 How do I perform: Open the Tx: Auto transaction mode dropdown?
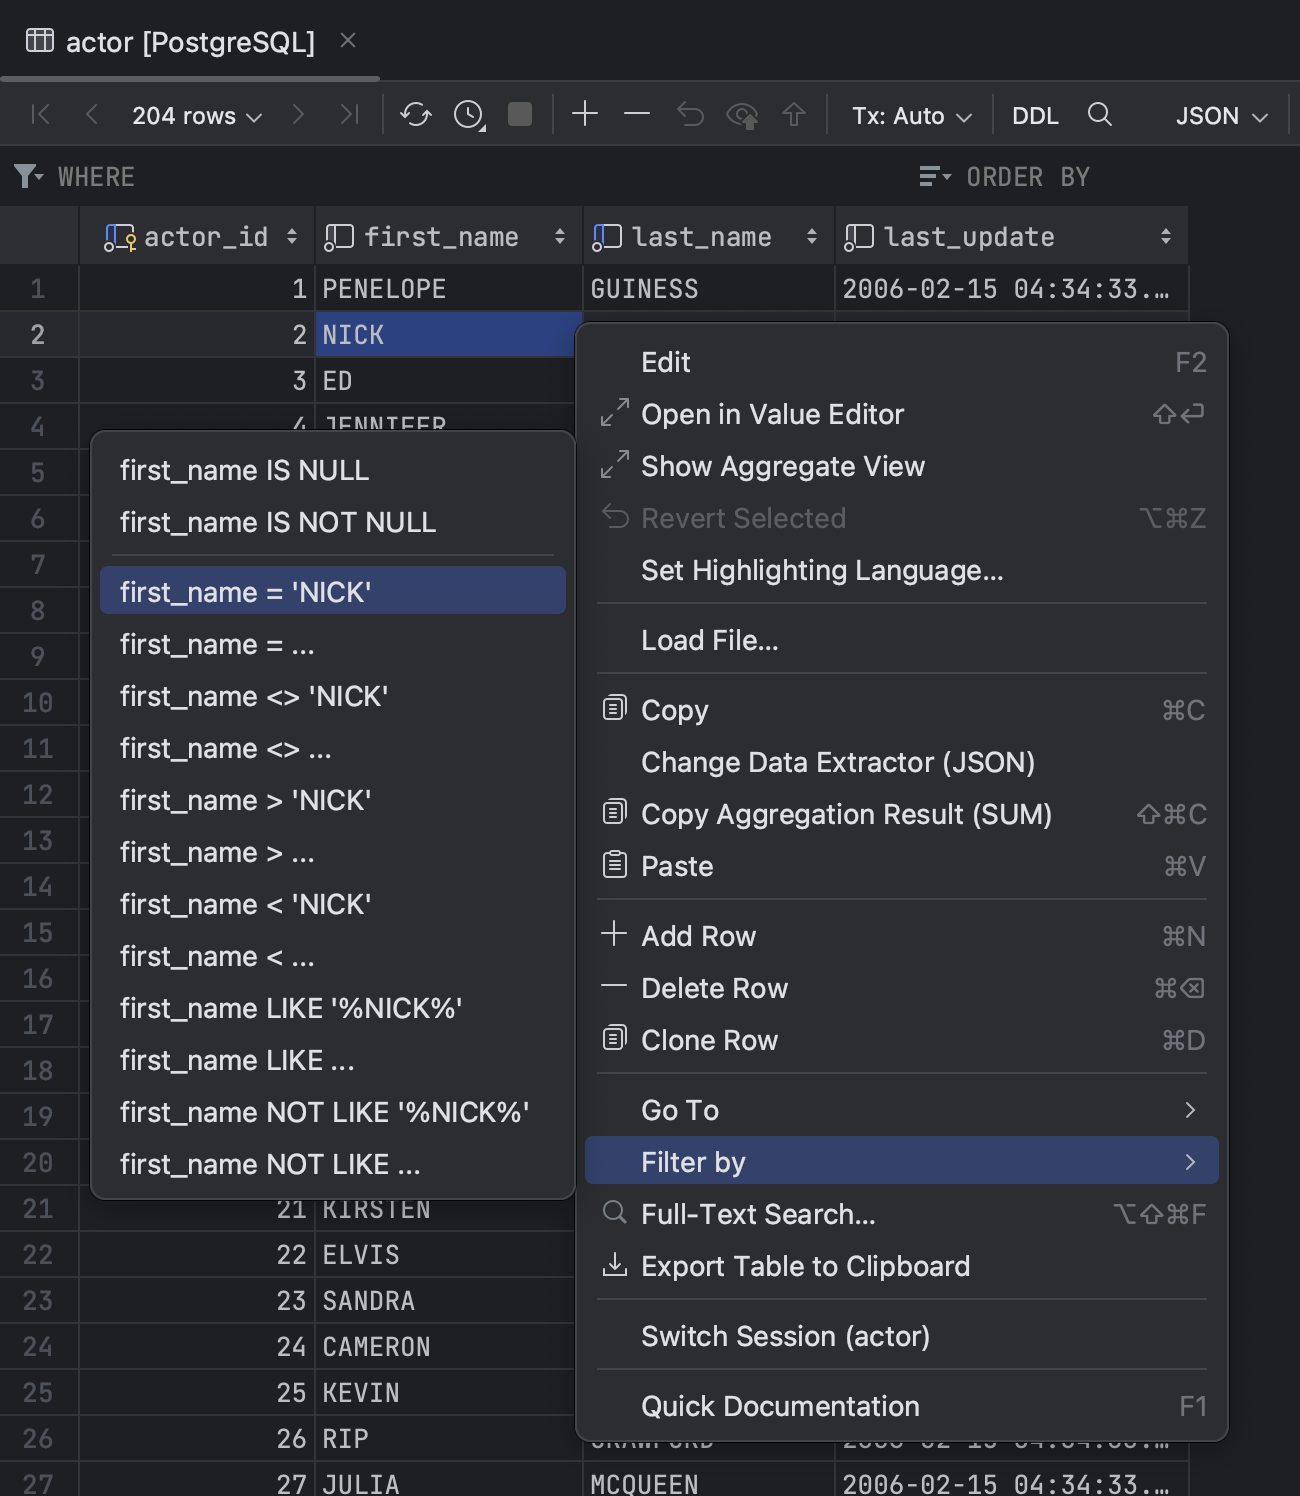(x=910, y=115)
